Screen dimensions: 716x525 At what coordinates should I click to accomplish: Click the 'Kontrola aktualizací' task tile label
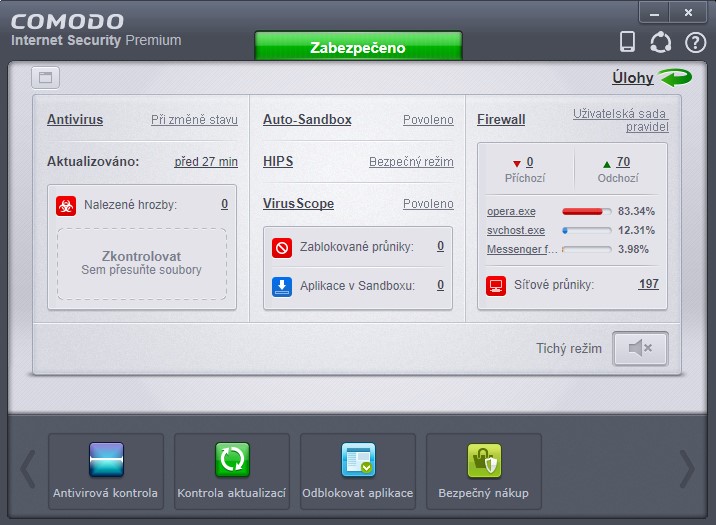pos(232,493)
